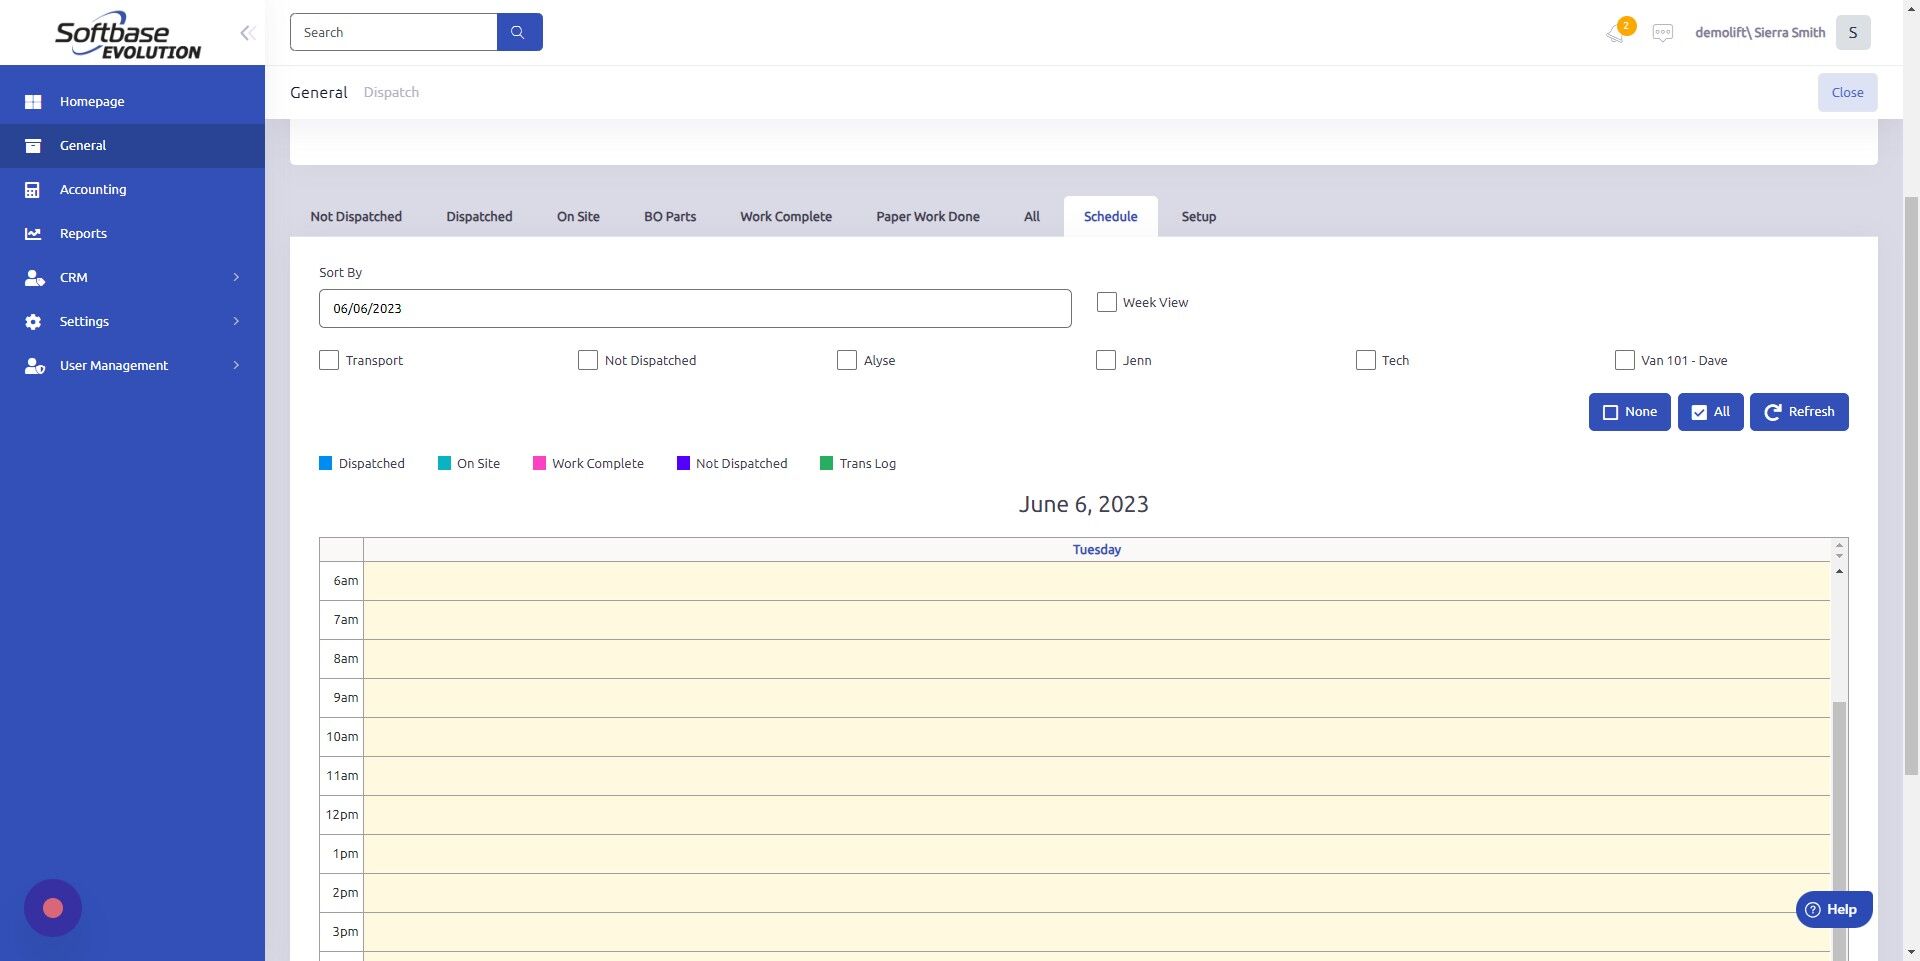The width and height of the screenshot is (1920, 961).
Task: Open Accounting in the sidebar
Action: click(132, 189)
